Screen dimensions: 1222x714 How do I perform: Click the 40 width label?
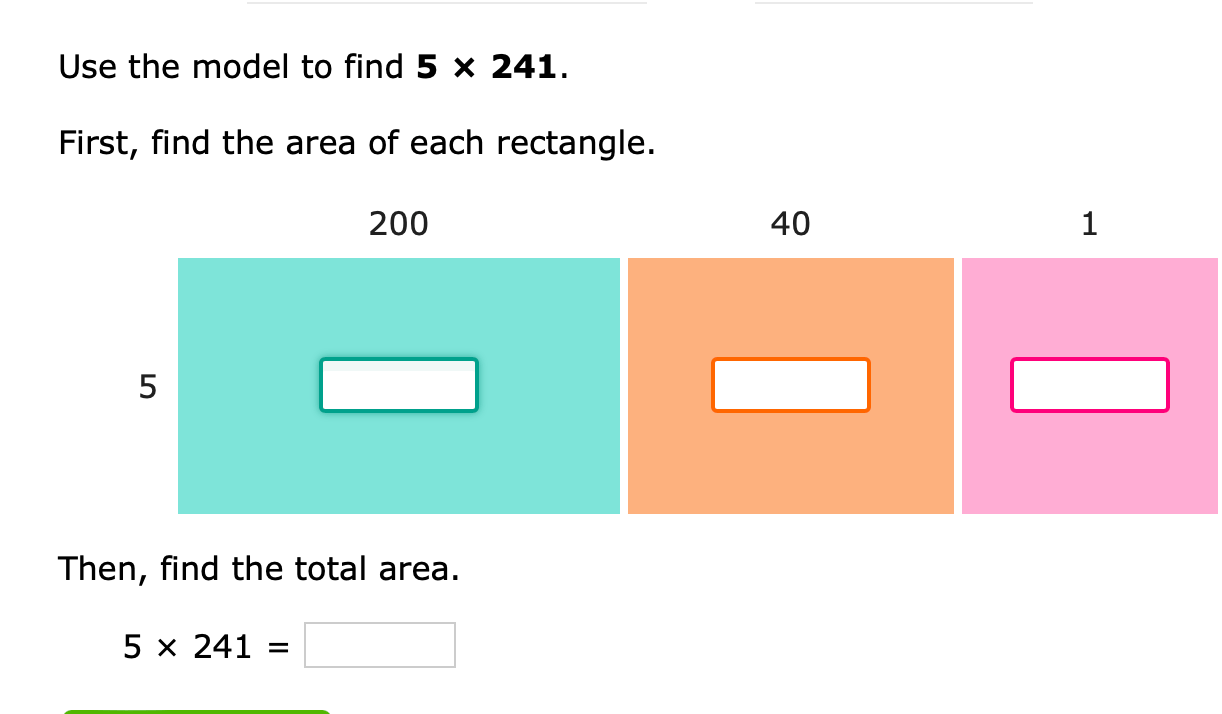[x=790, y=224]
